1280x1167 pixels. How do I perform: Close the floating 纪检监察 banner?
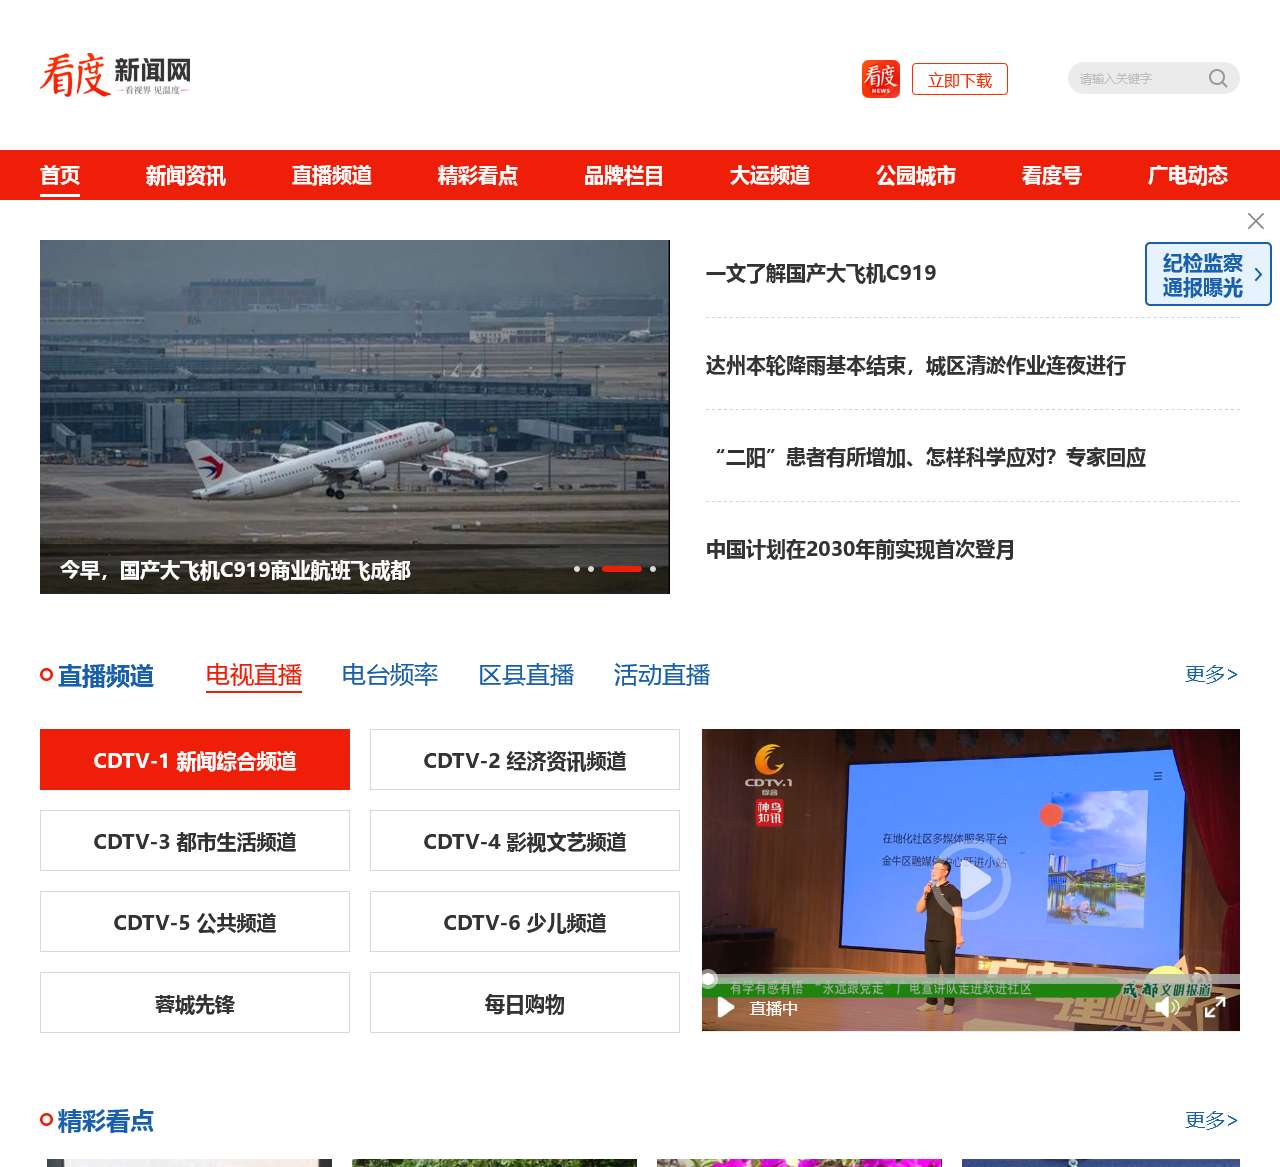point(1256,221)
